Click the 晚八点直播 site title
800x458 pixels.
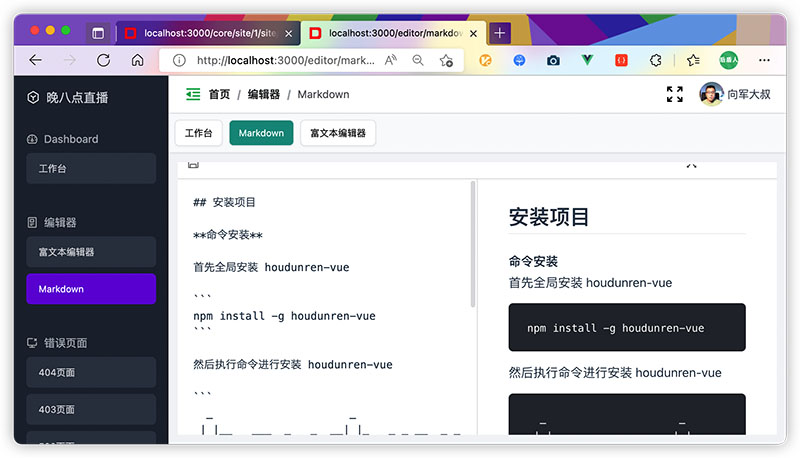(77, 97)
